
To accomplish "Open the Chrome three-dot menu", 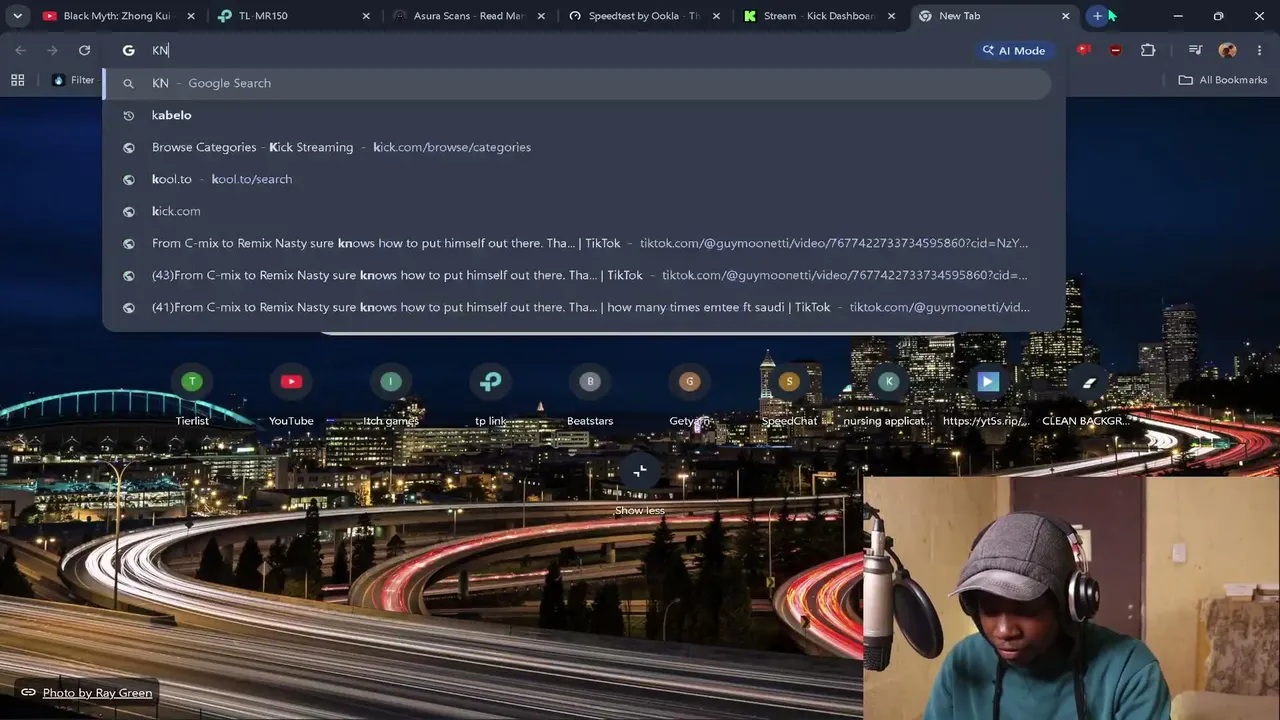I will tap(1259, 50).
